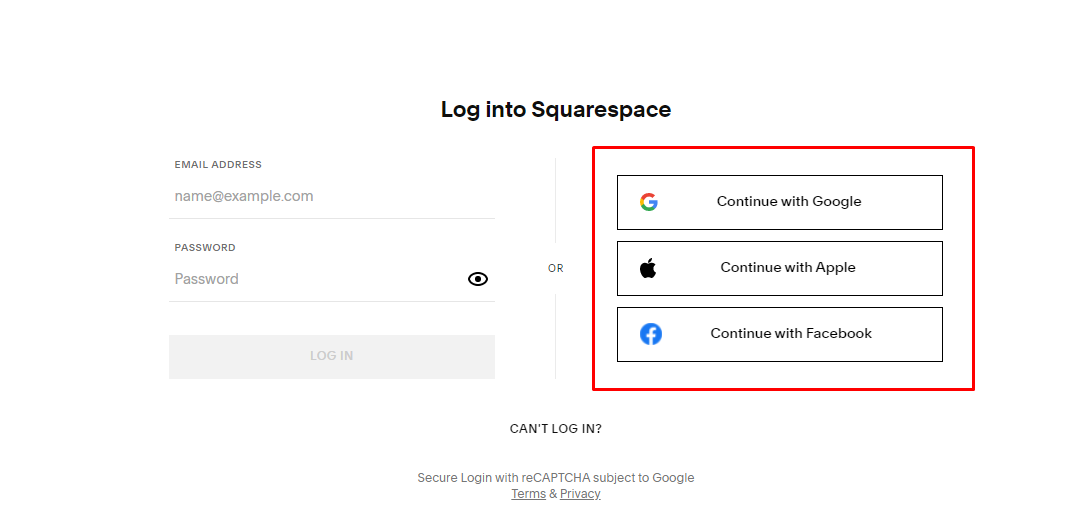
Task: Click into the Password field
Action: pos(315,279)
